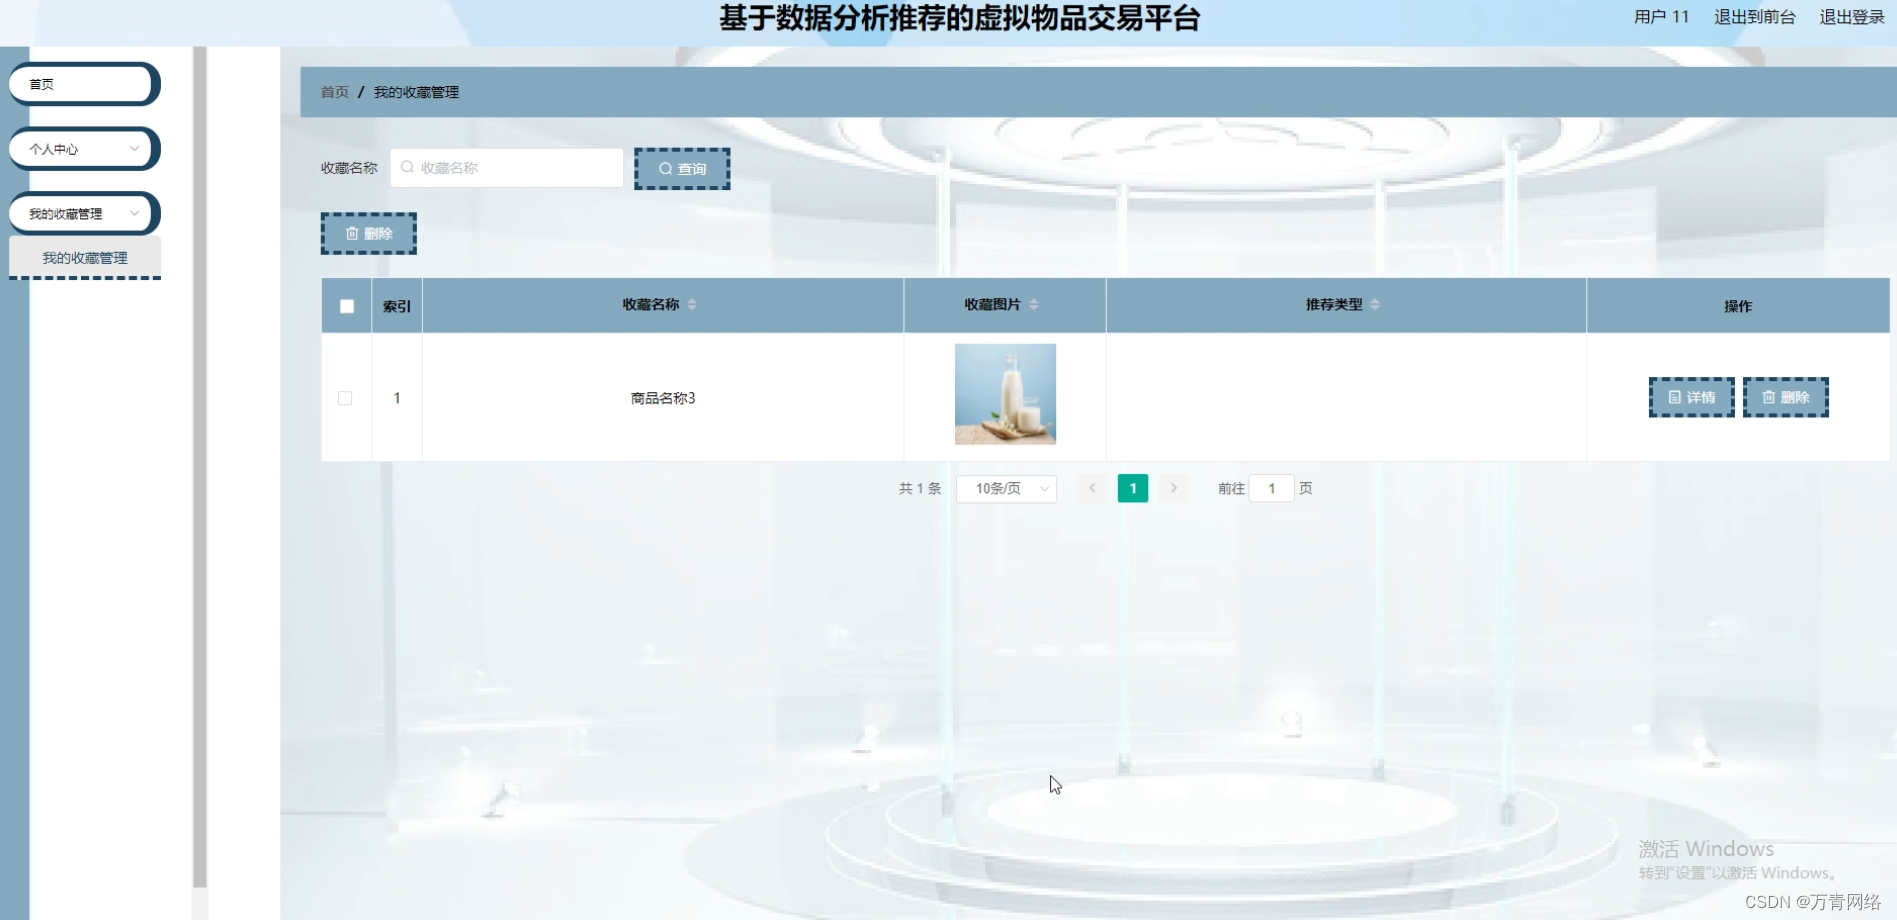The image size is (1897, 920).
Task: Click the 前往 page number input field
Action: coord(1271,488)
